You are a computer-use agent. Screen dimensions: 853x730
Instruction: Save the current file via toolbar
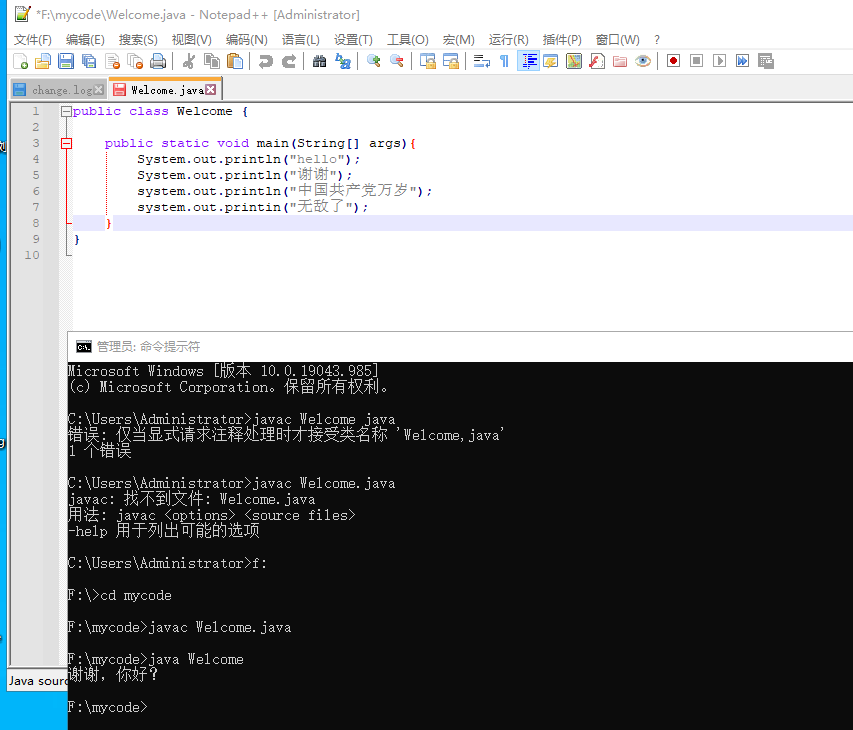click(66, 61)
